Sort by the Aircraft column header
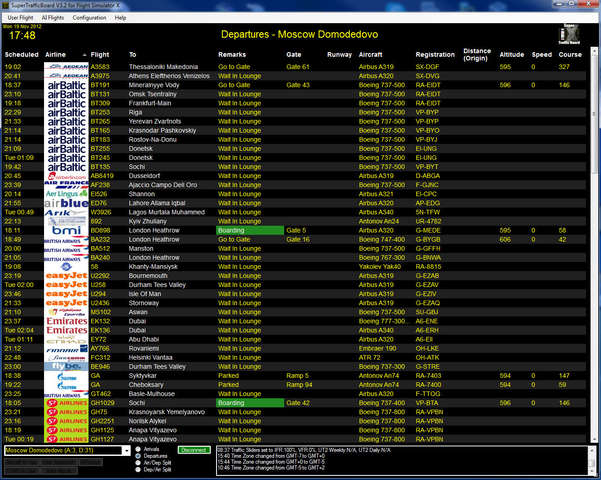The height and width of the screenshot is (480, 601). pos(371,55)
